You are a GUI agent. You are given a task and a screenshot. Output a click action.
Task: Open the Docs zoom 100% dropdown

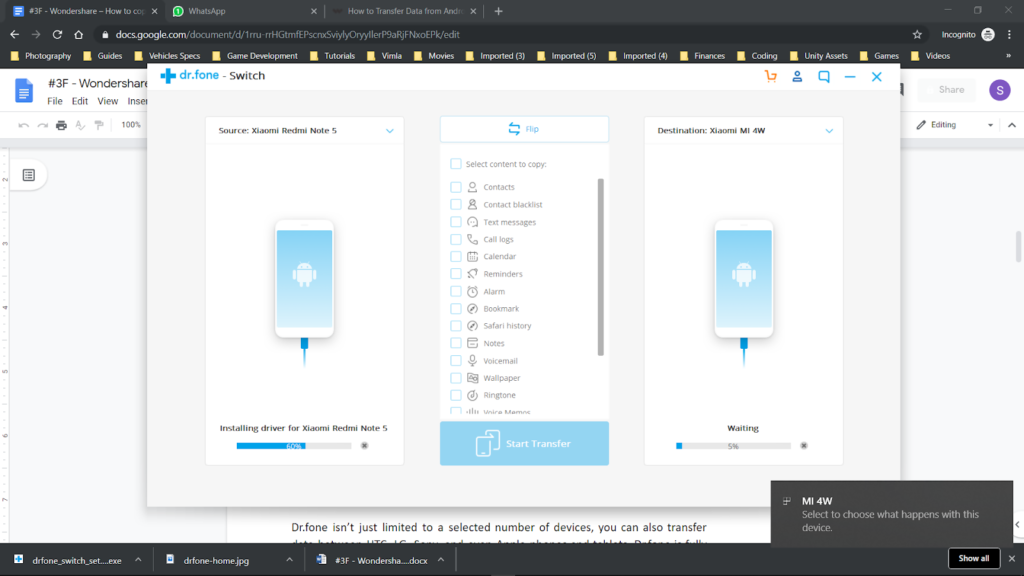tap(131, 125)
